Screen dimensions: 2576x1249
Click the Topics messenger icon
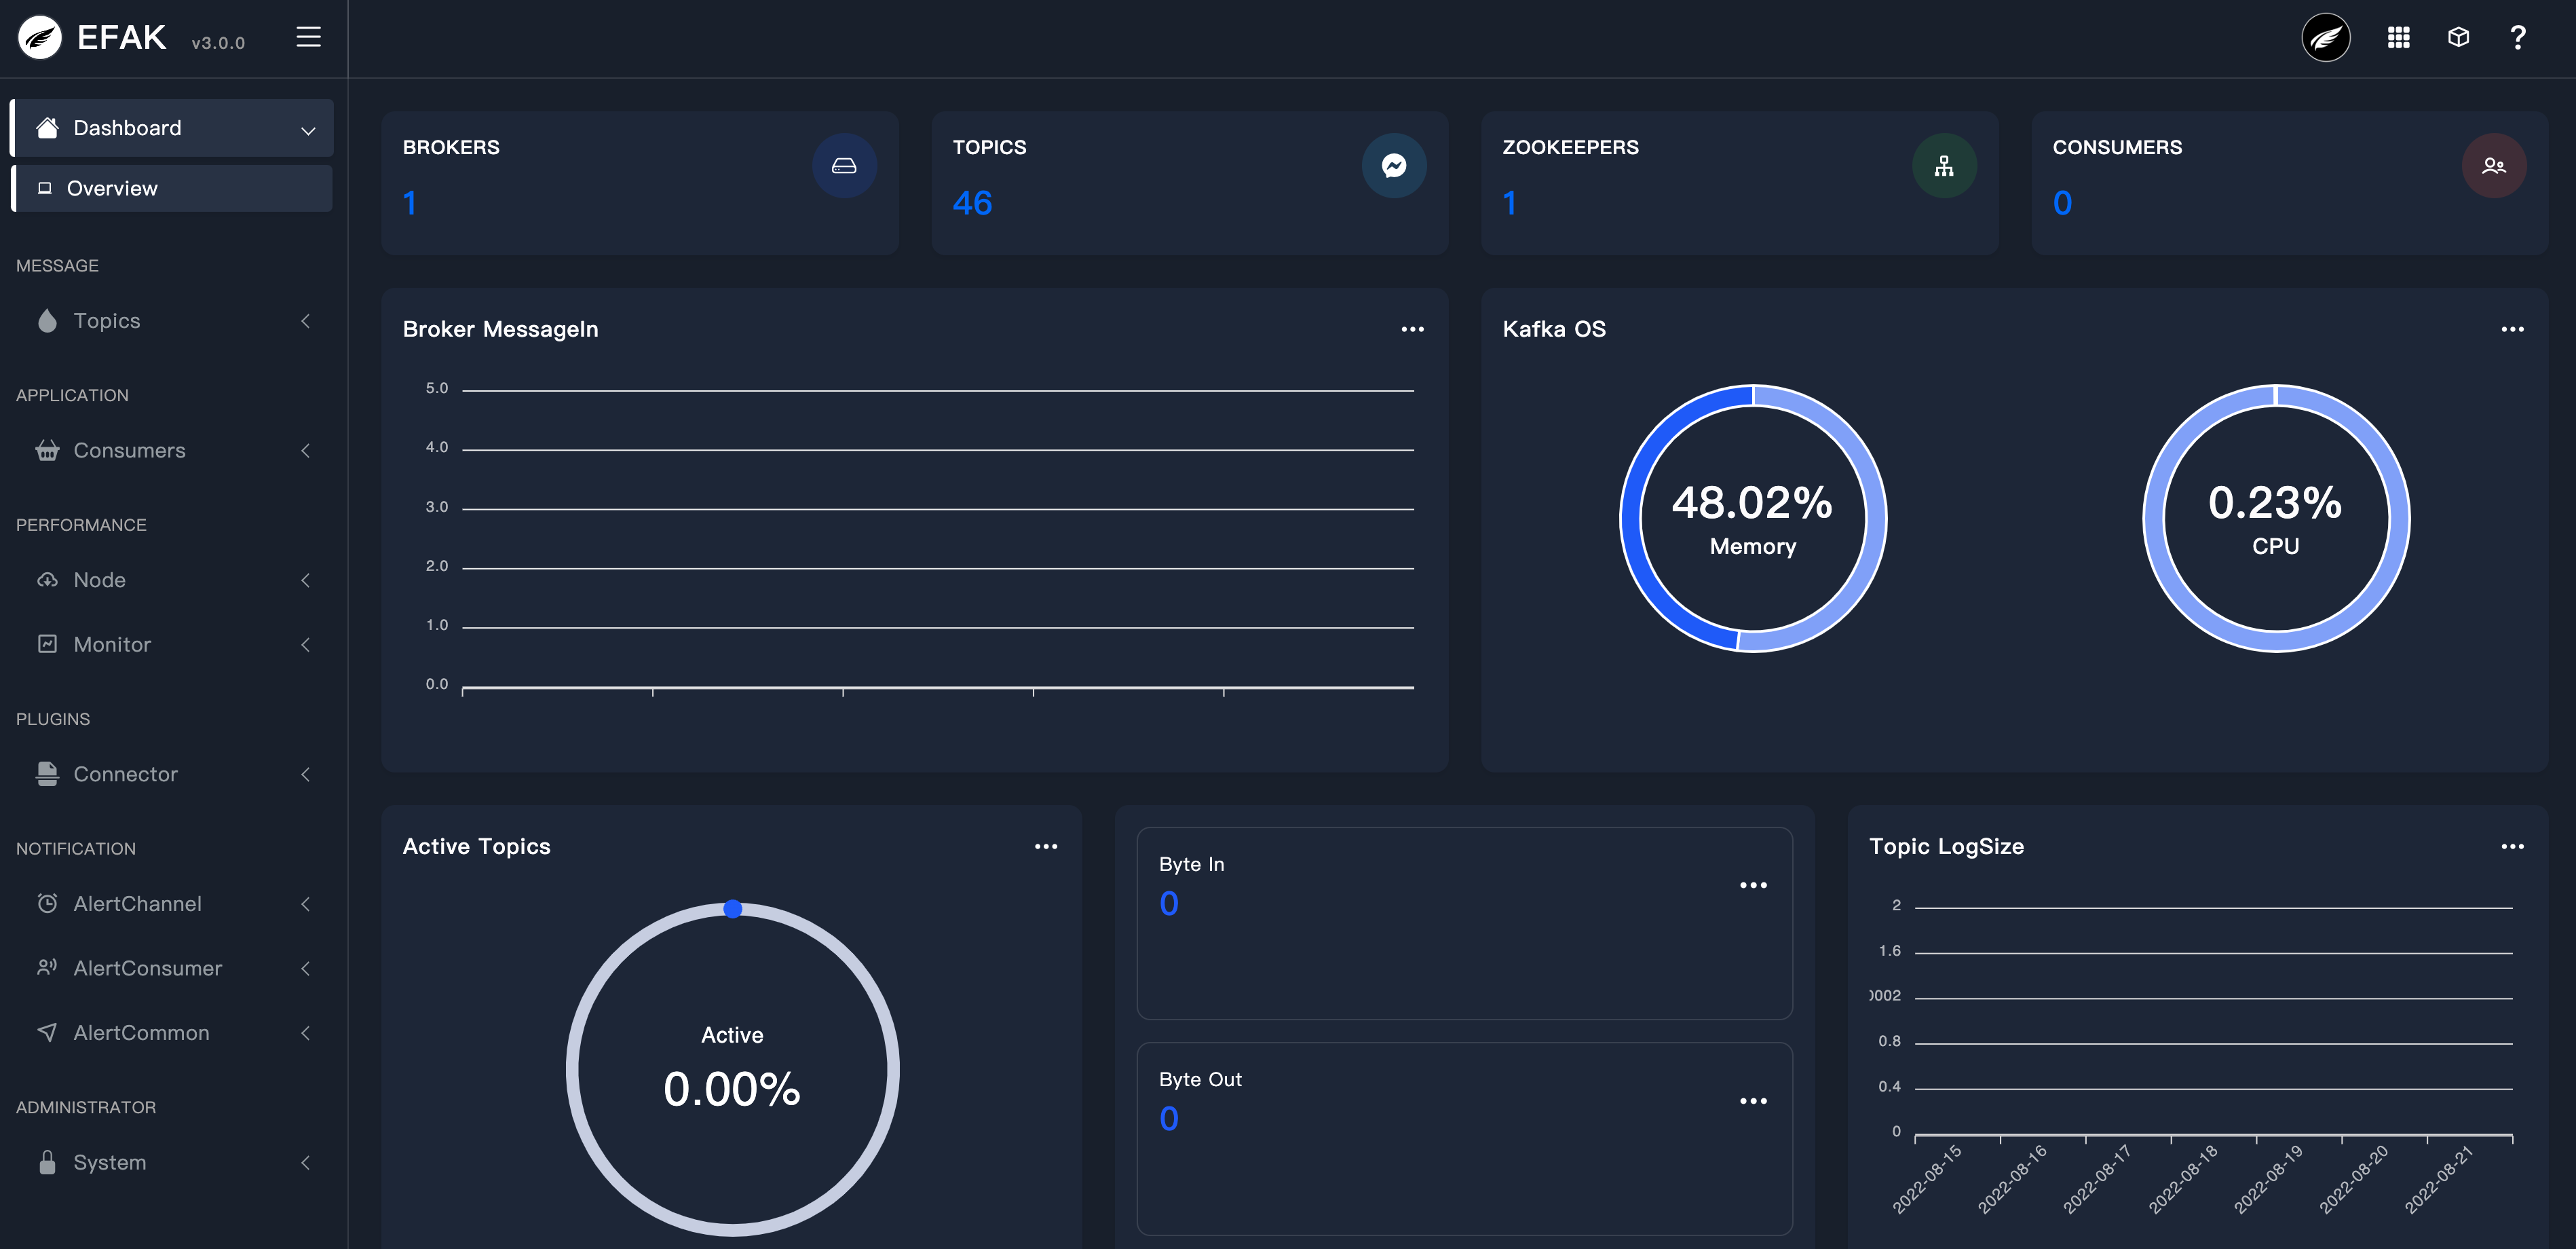pyautogui.click(x=1394, y=166)
